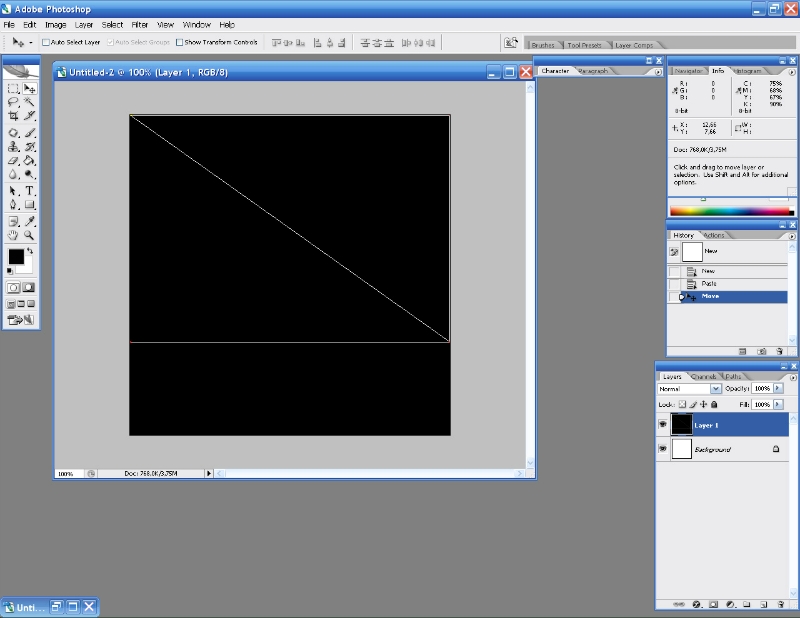Select the Rectangular Marquee tool
Viewport: 800px width, 618px height.
[x=14, y=89]
